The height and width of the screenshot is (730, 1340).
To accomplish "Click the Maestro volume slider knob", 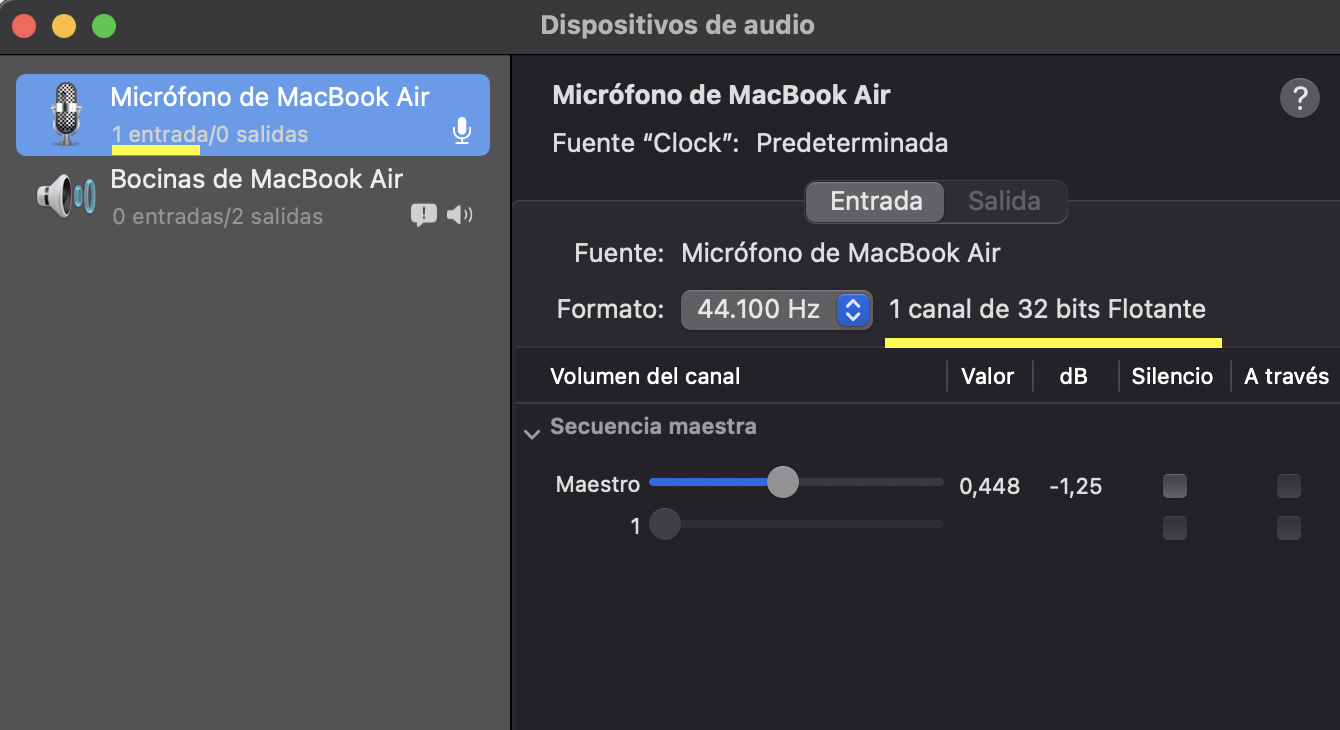I will [783, 482].
